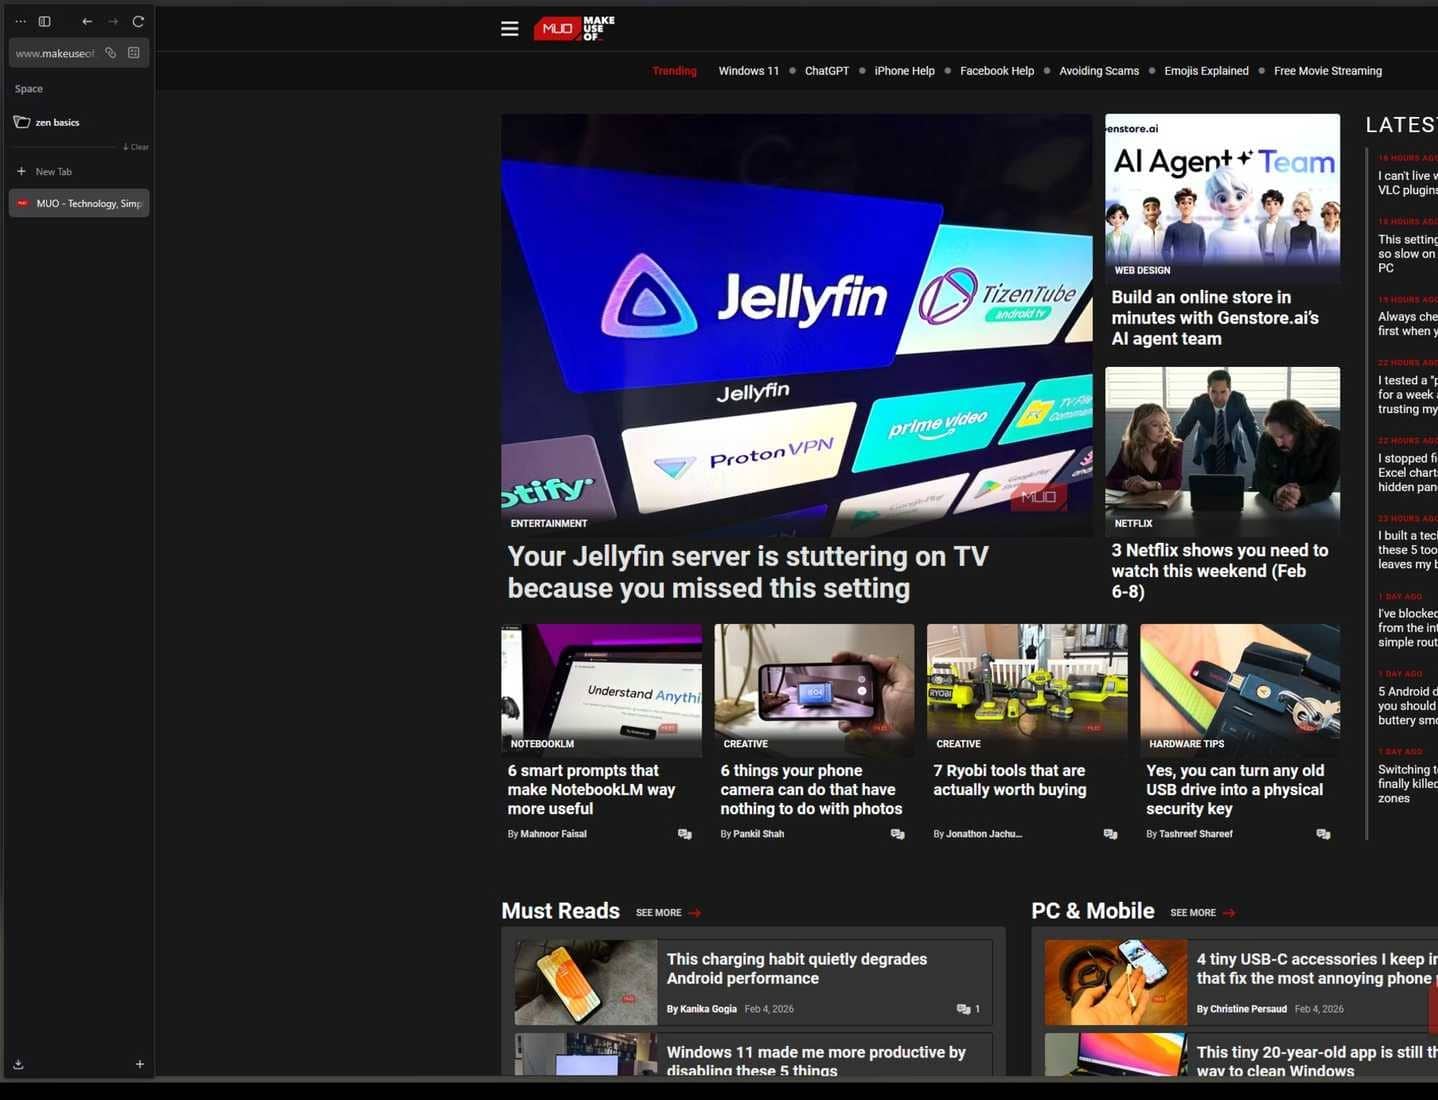Open comments on the Ryobi tools article
The image size is (1438, 1100).
click(1110, 834)
